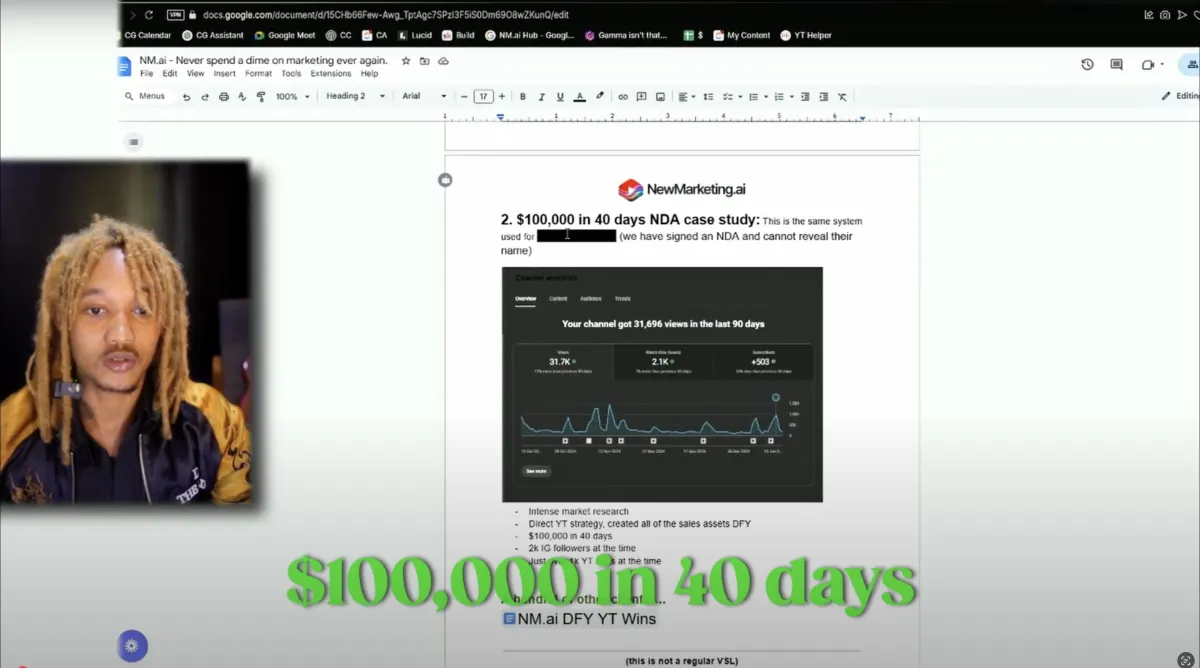The width and height of the screenshot is (1200, 668).
Task: Open the Lucid bookmark
Action: click(413, 35)
